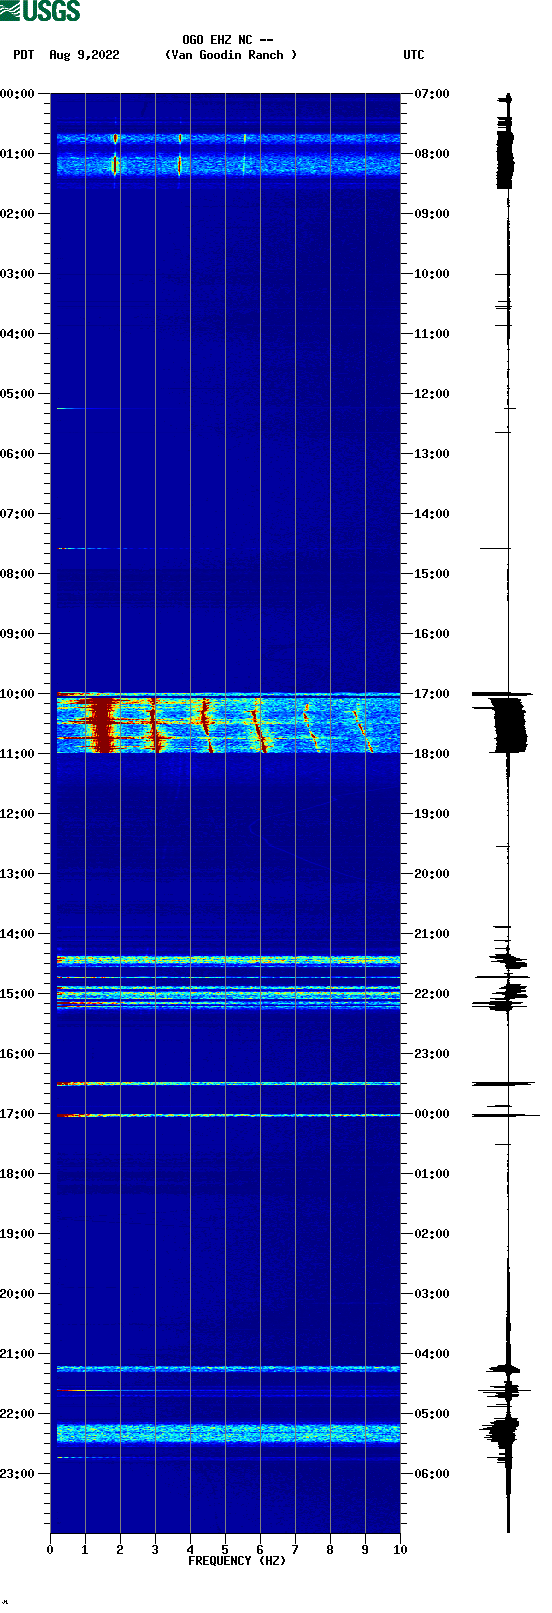The image size is (552, 1613).
Task: Click the '17:00' UTC time label
Action: [432, 694]
